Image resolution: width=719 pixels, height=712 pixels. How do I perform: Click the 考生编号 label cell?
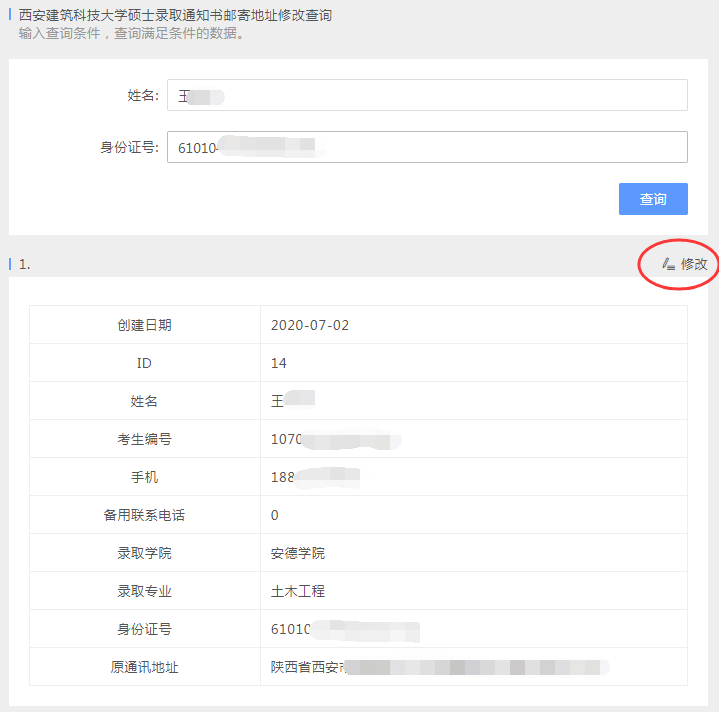(x=145, y=439)
